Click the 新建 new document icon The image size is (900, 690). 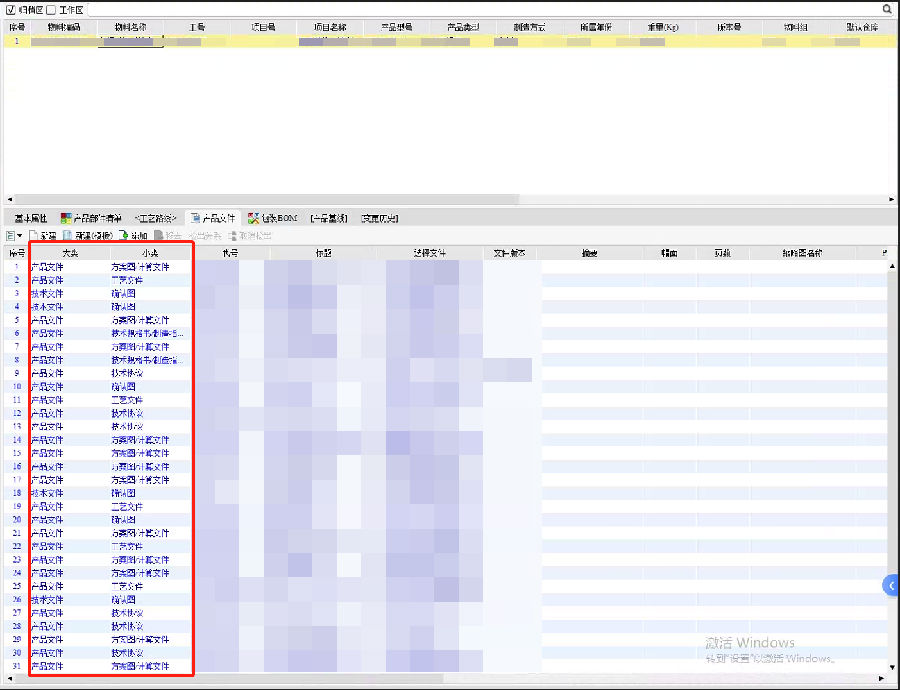pyautogui.click(x=33, y=236)
